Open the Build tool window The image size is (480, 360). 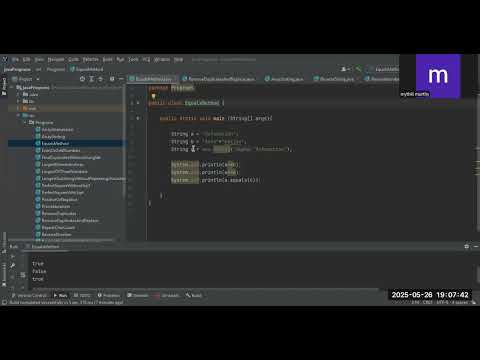coord(194,295)
